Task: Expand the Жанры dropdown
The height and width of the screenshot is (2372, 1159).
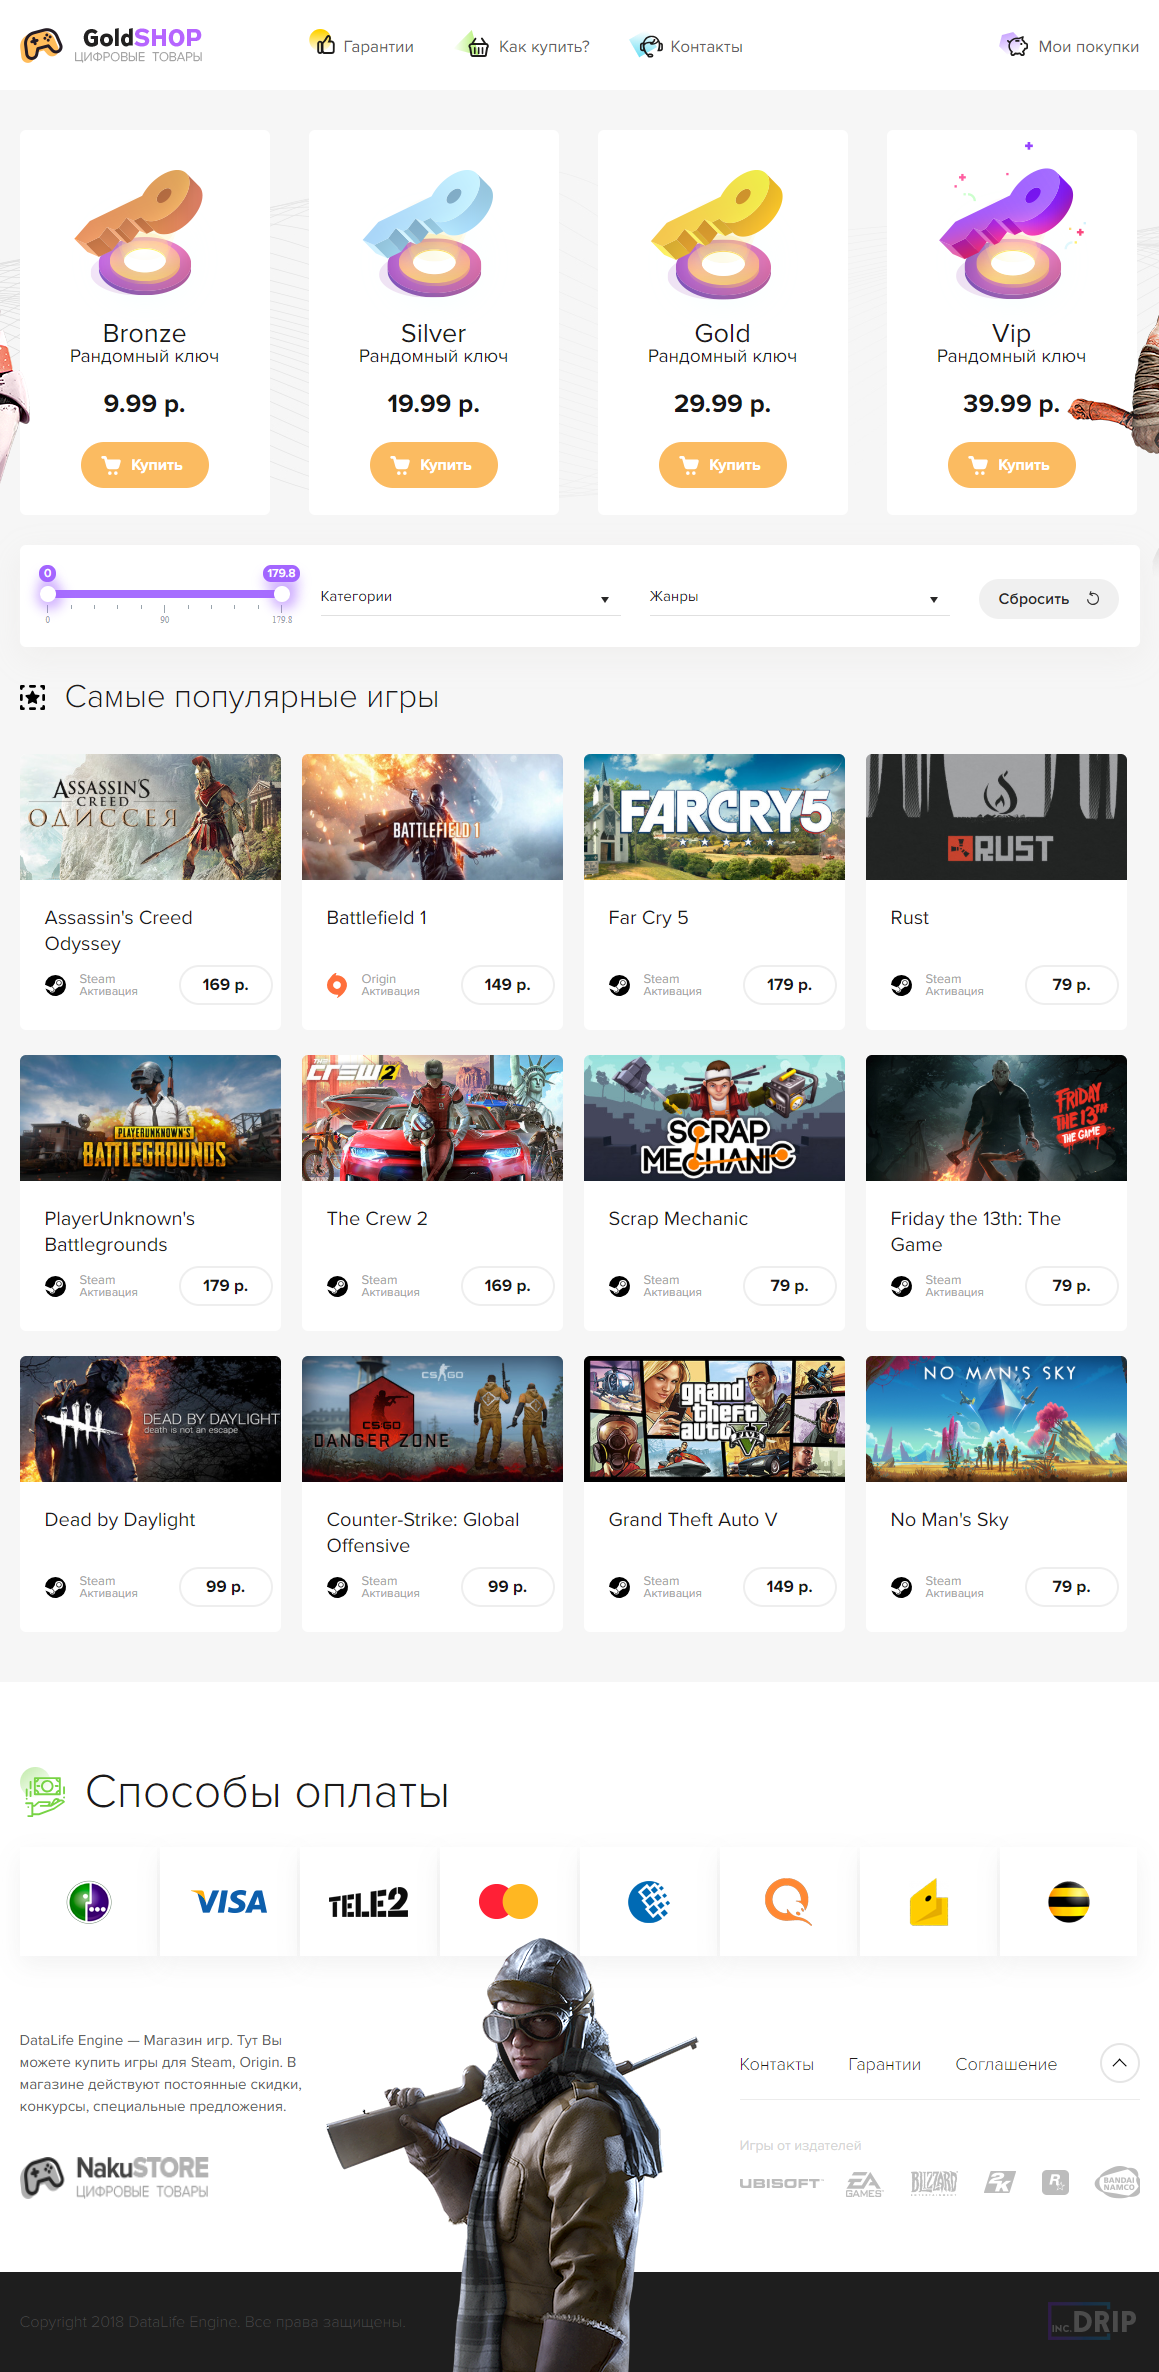Action: [x=799, y=597]
